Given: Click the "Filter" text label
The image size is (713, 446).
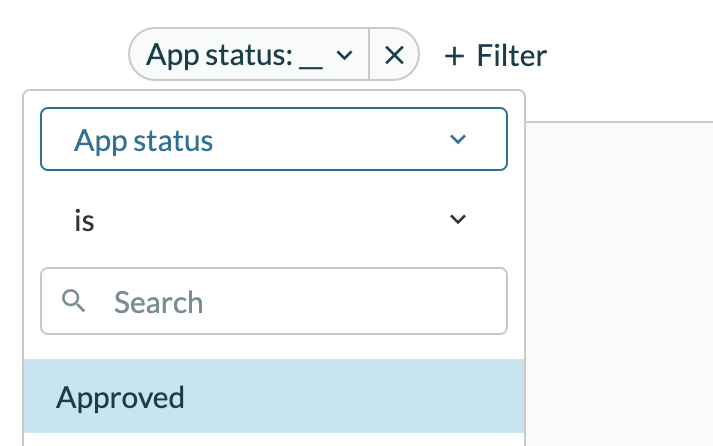Looking at the screenshot, I should tap(512, 55).
